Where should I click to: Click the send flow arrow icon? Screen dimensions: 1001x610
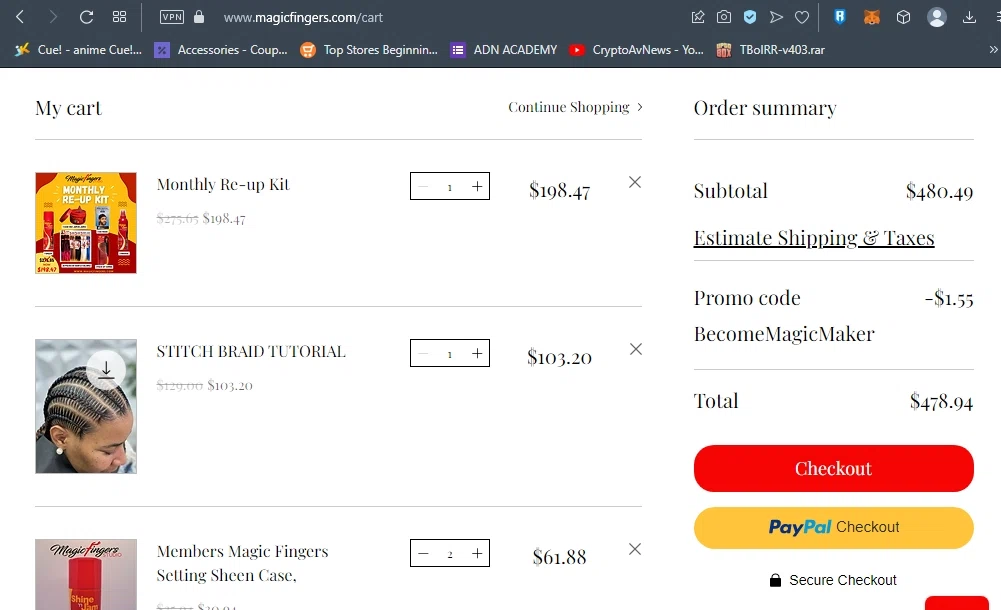coord(776,17)
